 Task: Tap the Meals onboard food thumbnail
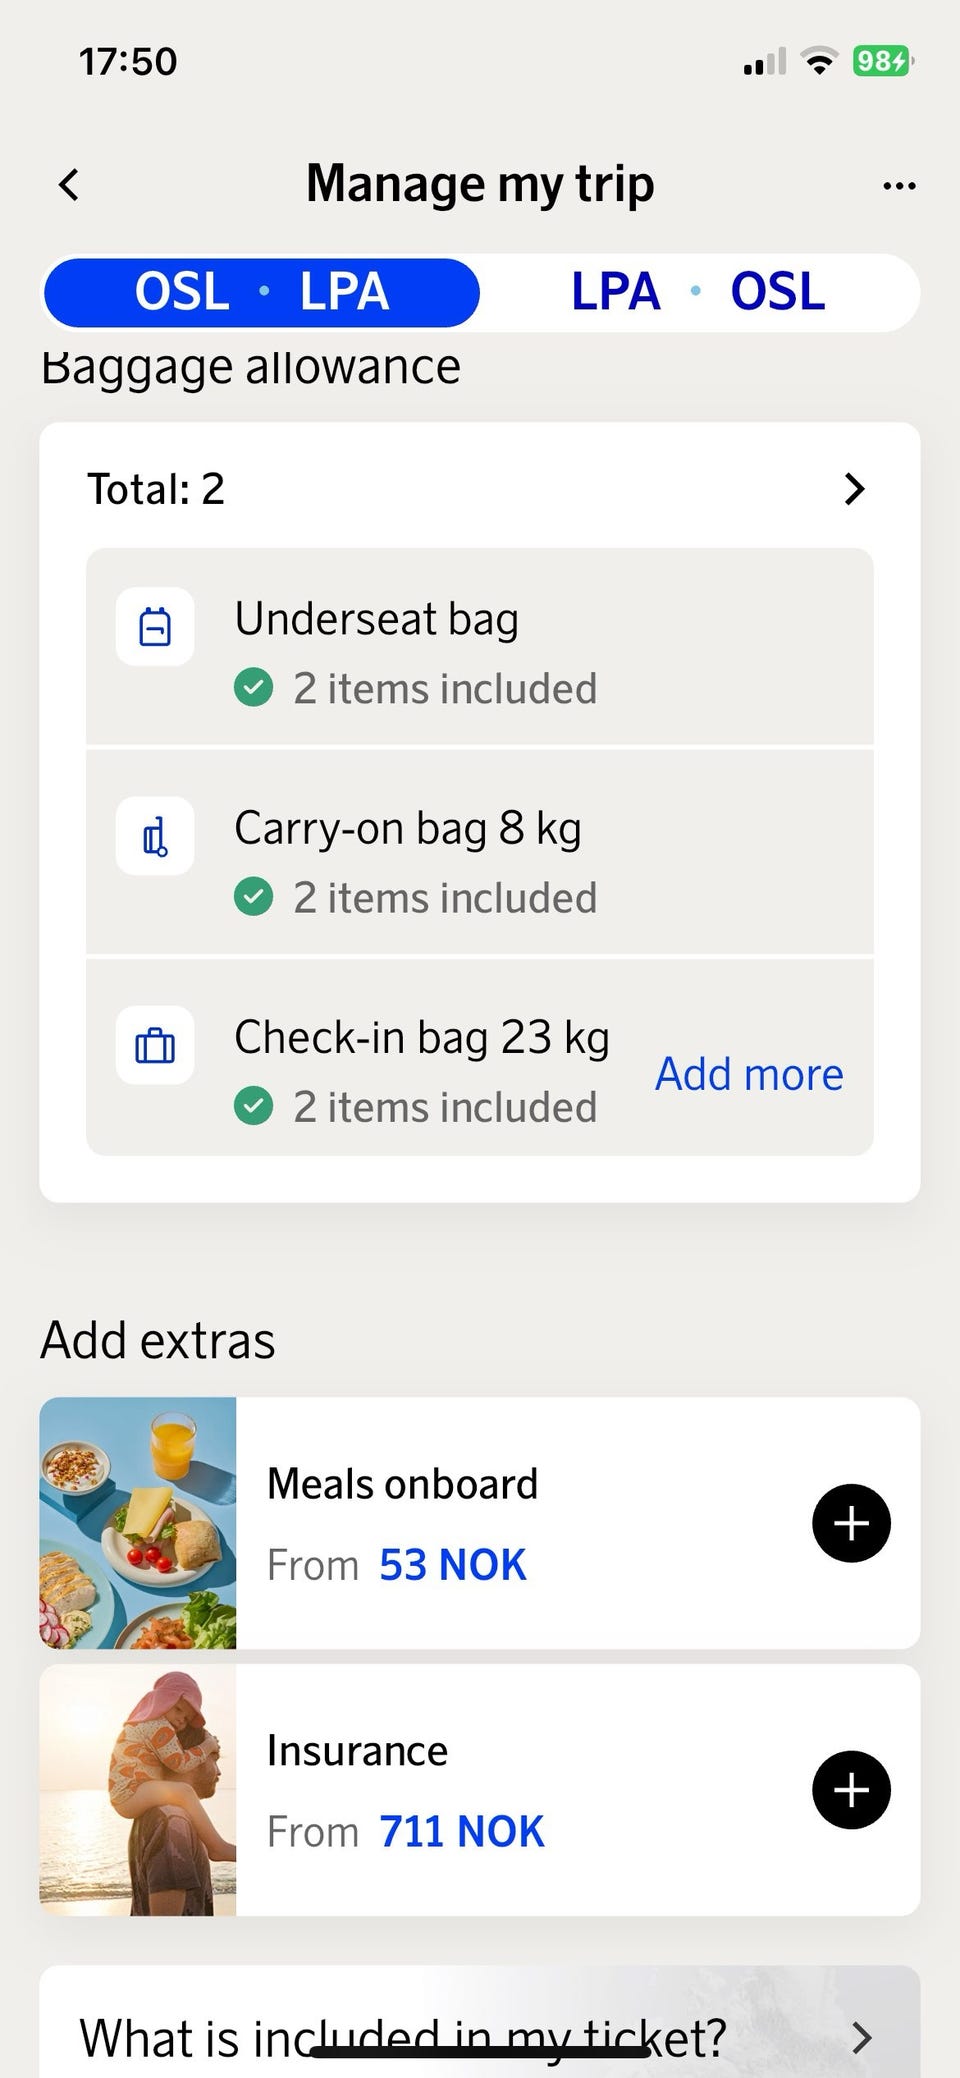pos(138,1523)
